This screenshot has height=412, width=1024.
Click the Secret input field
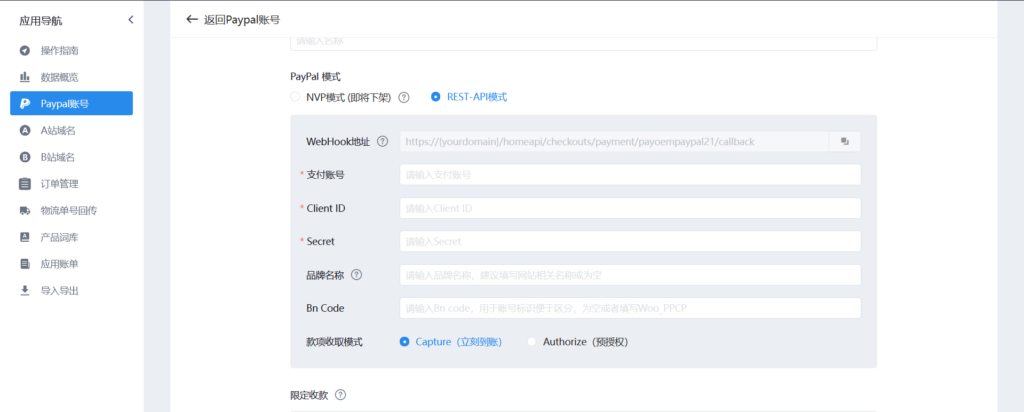point(629,241)
